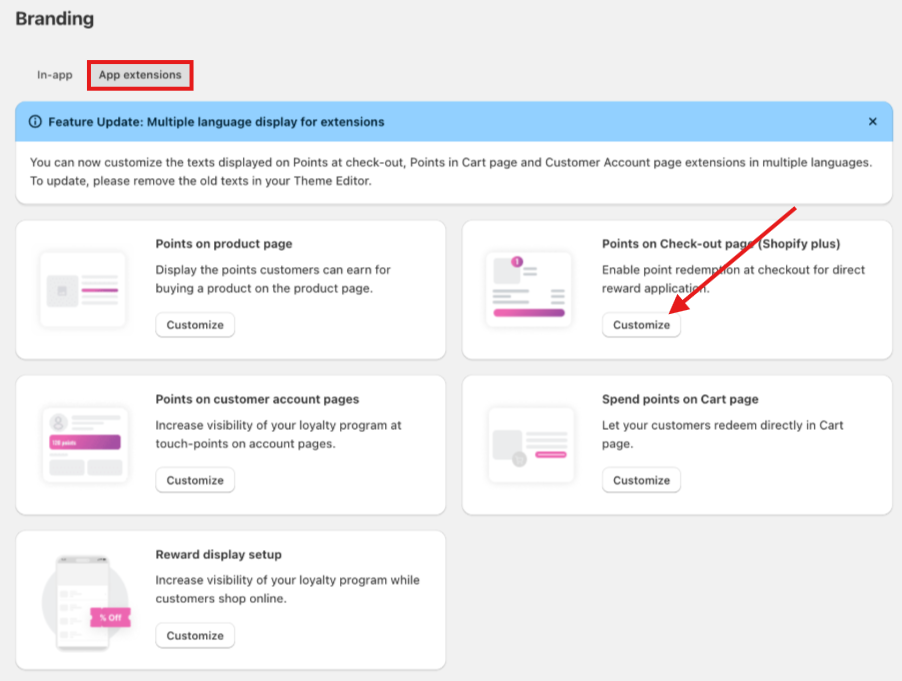The width and height of the screenshot is (902, 681).
Task: Click the customer account pages illustration
Action: (x=84, y=444)
